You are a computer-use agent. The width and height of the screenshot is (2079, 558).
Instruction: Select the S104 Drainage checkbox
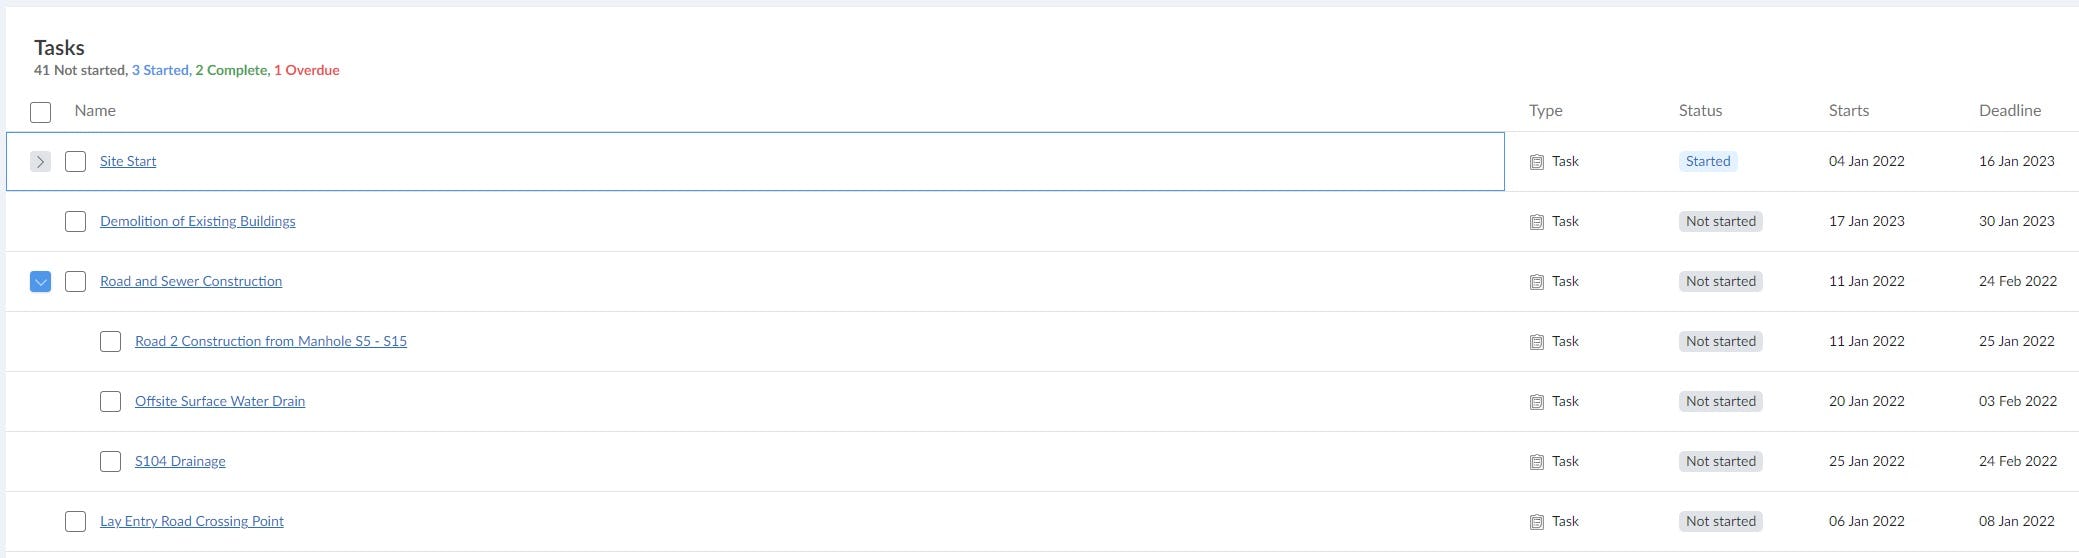tap(110, 462)
